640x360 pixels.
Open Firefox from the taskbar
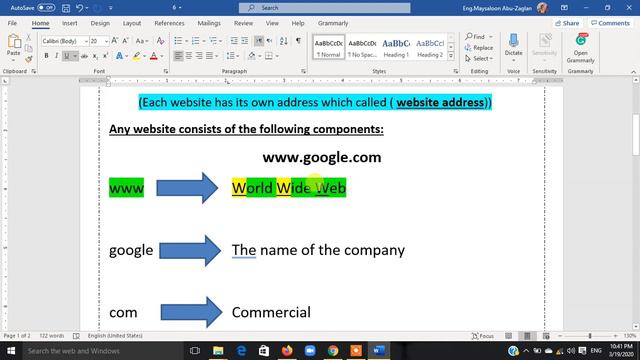[287, 351]
